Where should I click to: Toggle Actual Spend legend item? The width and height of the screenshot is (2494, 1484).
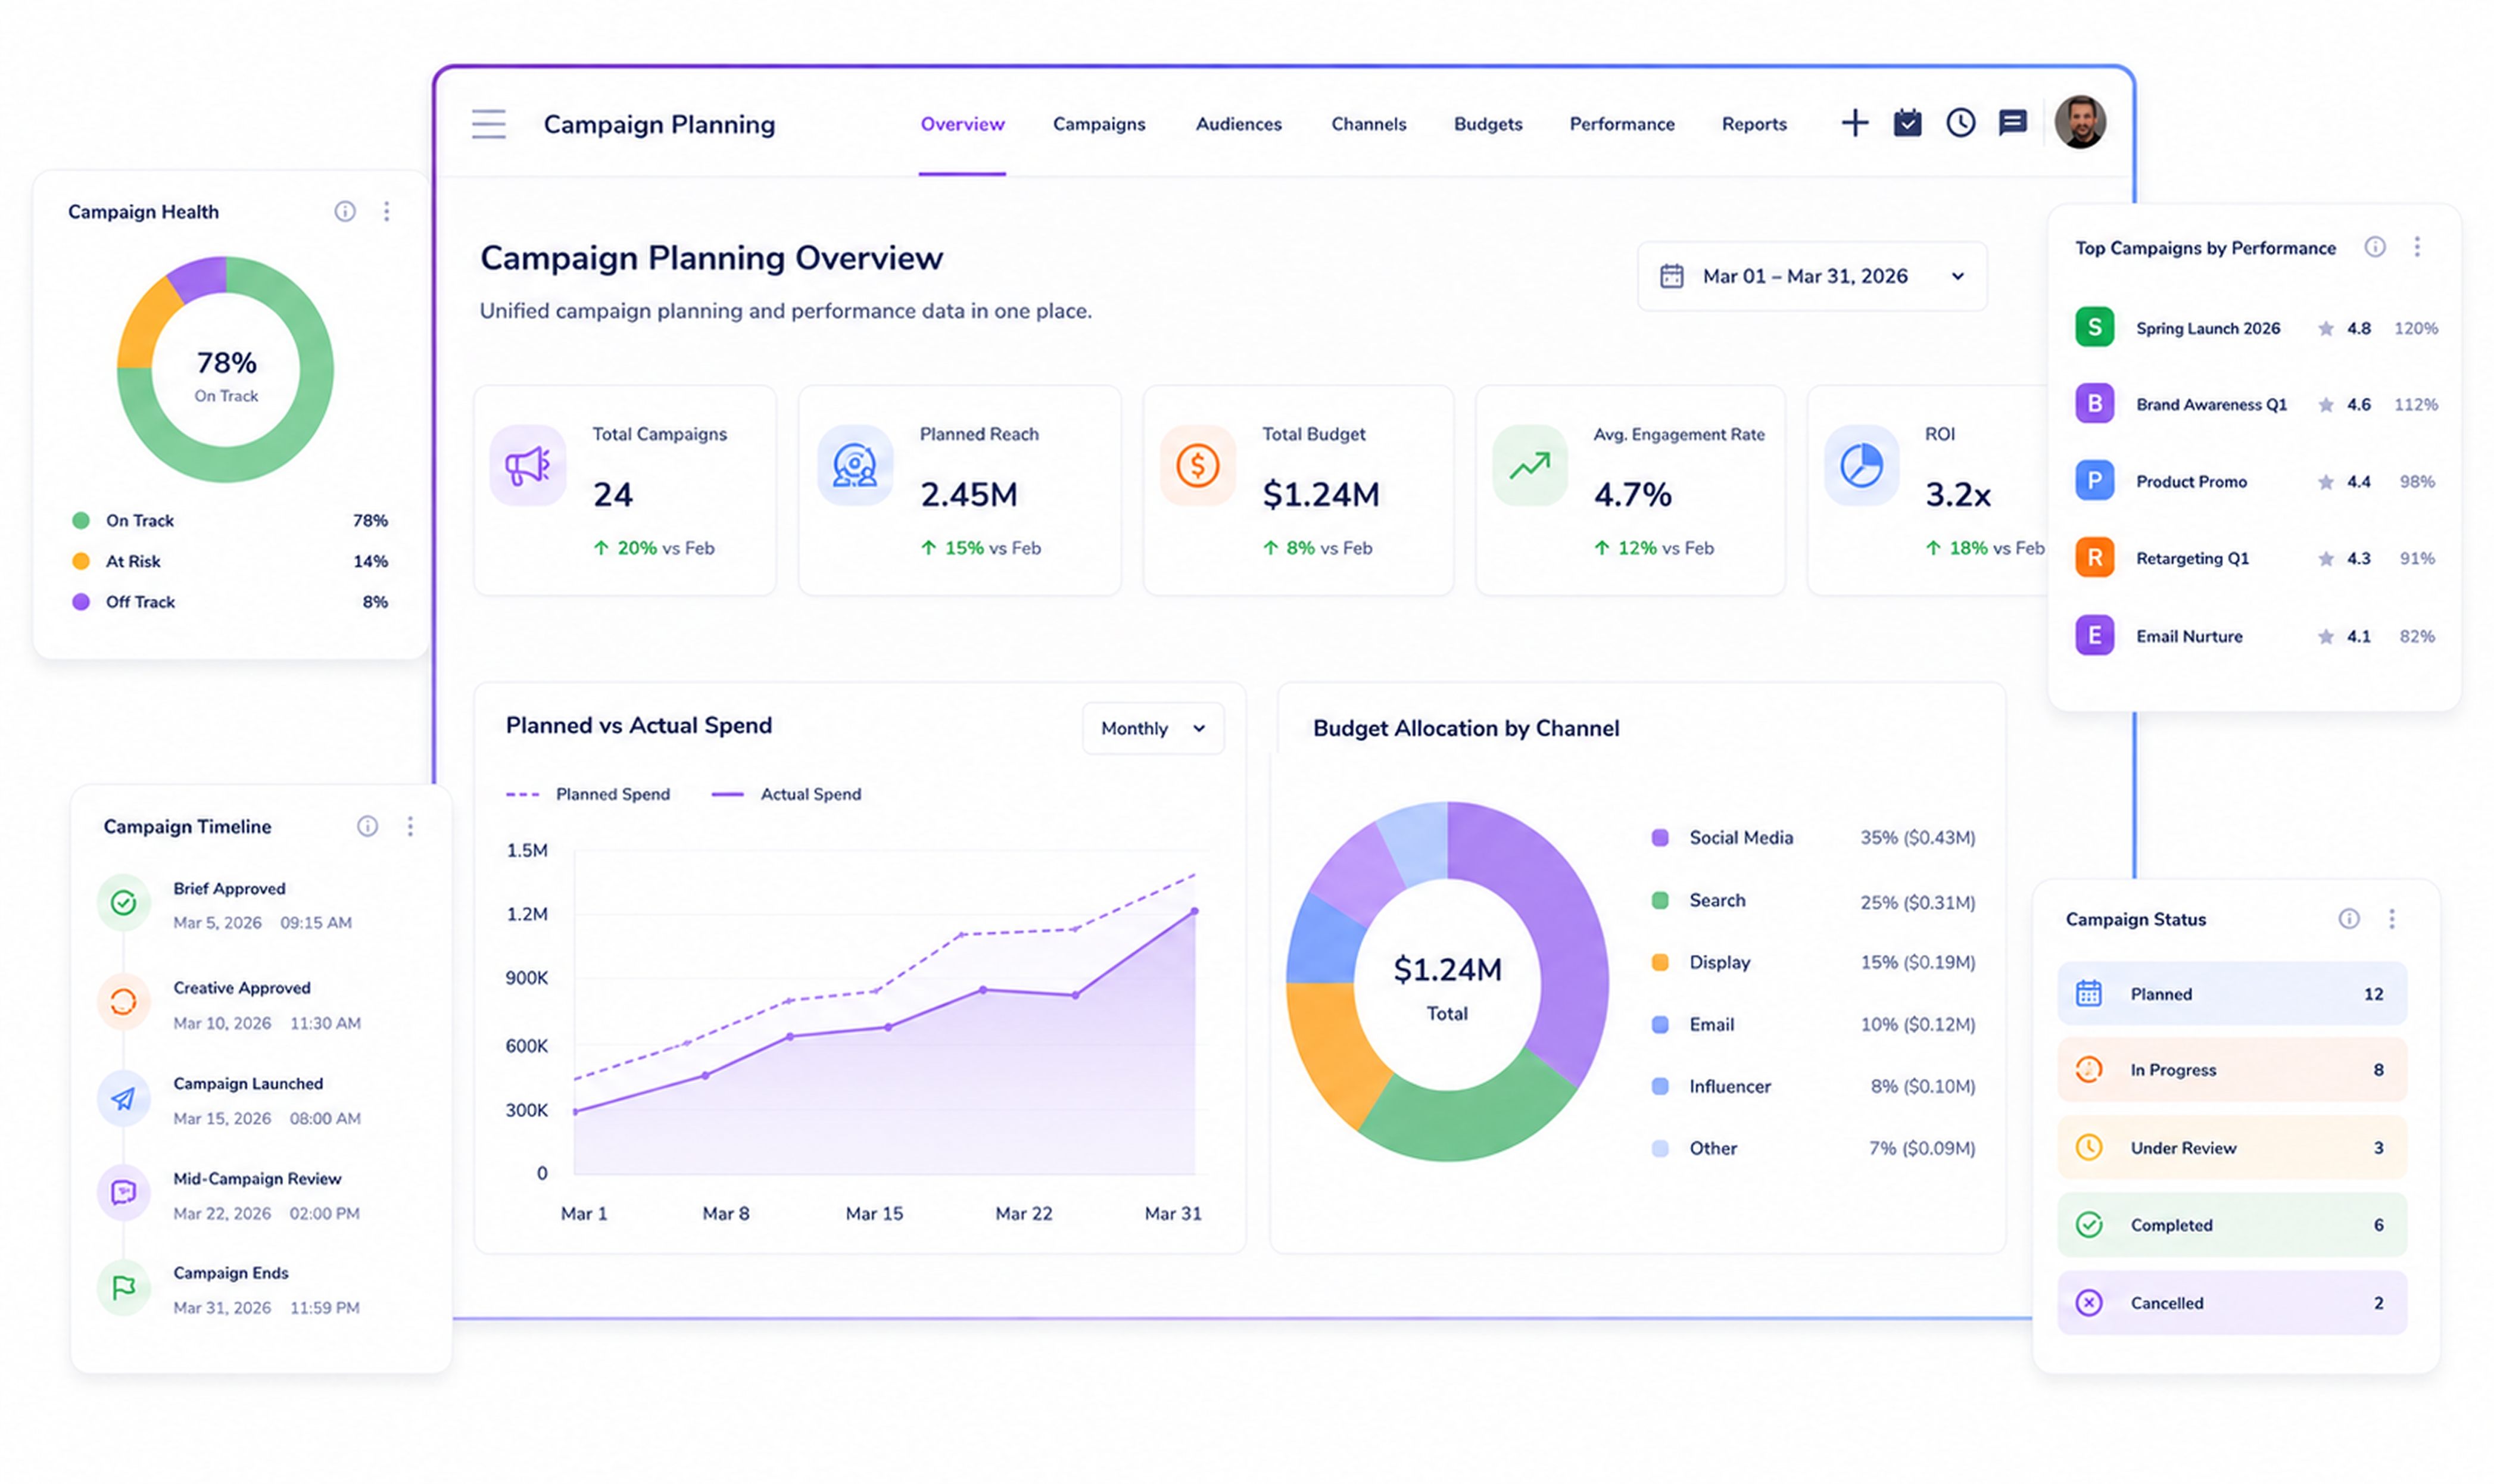(786, 794)
